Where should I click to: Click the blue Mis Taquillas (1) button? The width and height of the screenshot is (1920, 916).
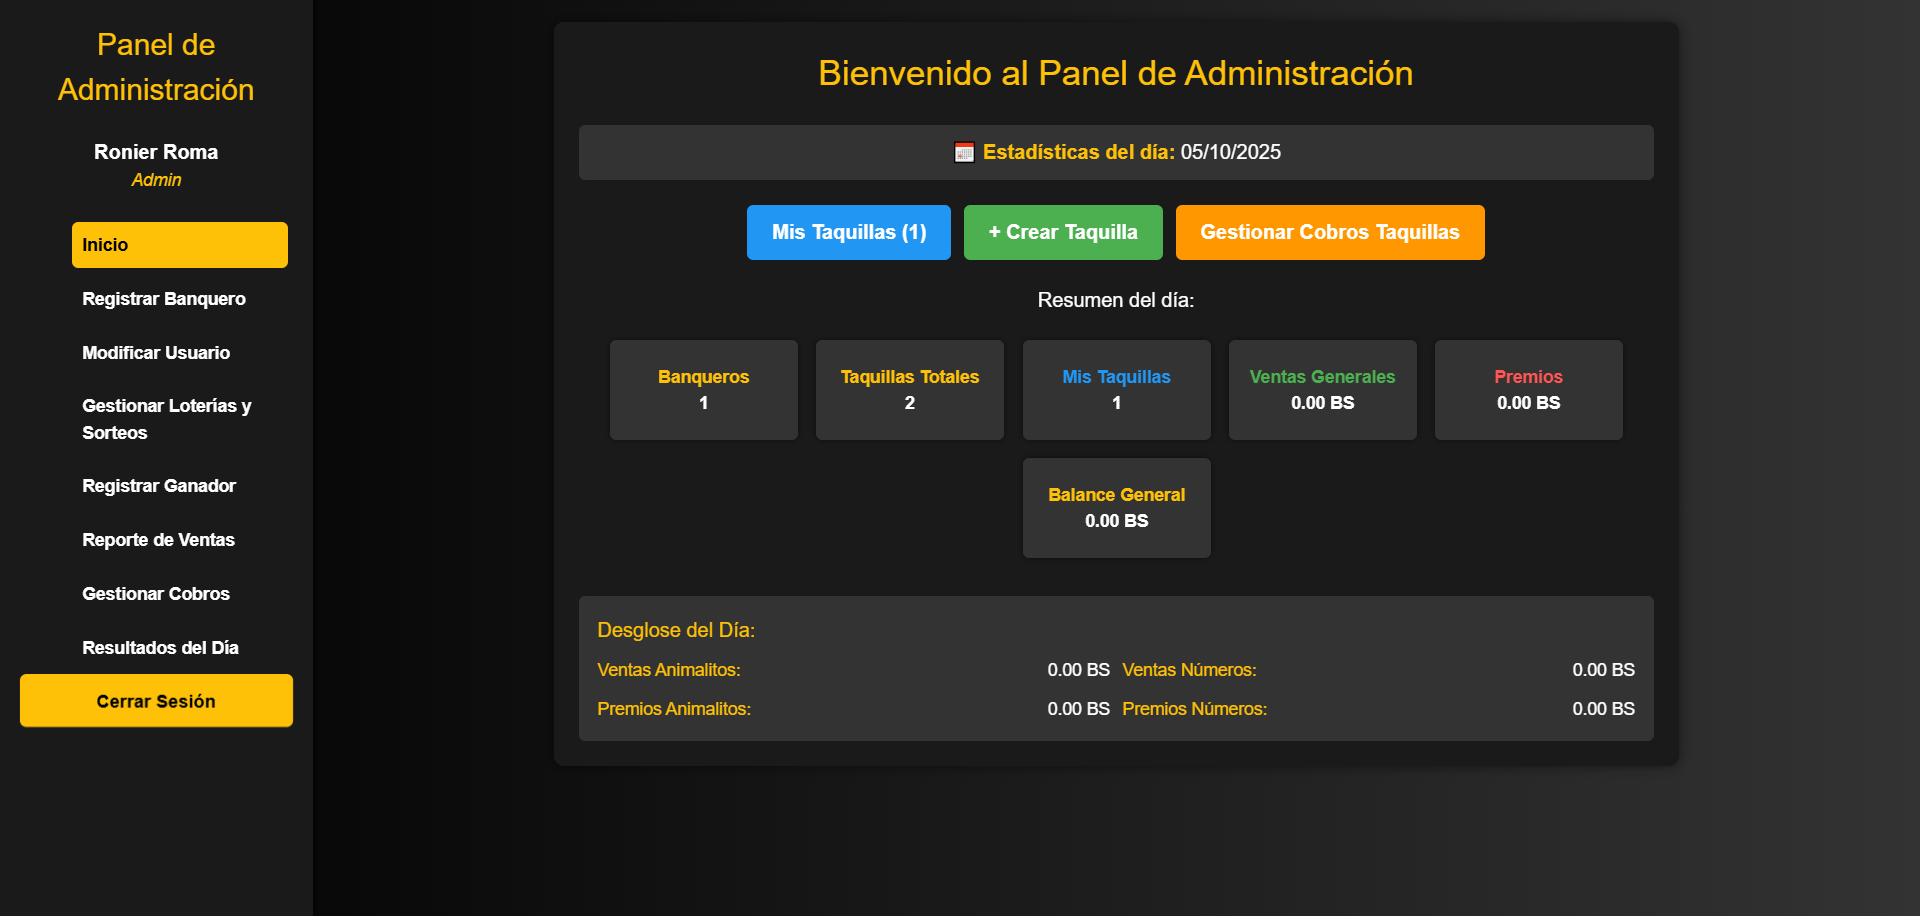point(848,232)
